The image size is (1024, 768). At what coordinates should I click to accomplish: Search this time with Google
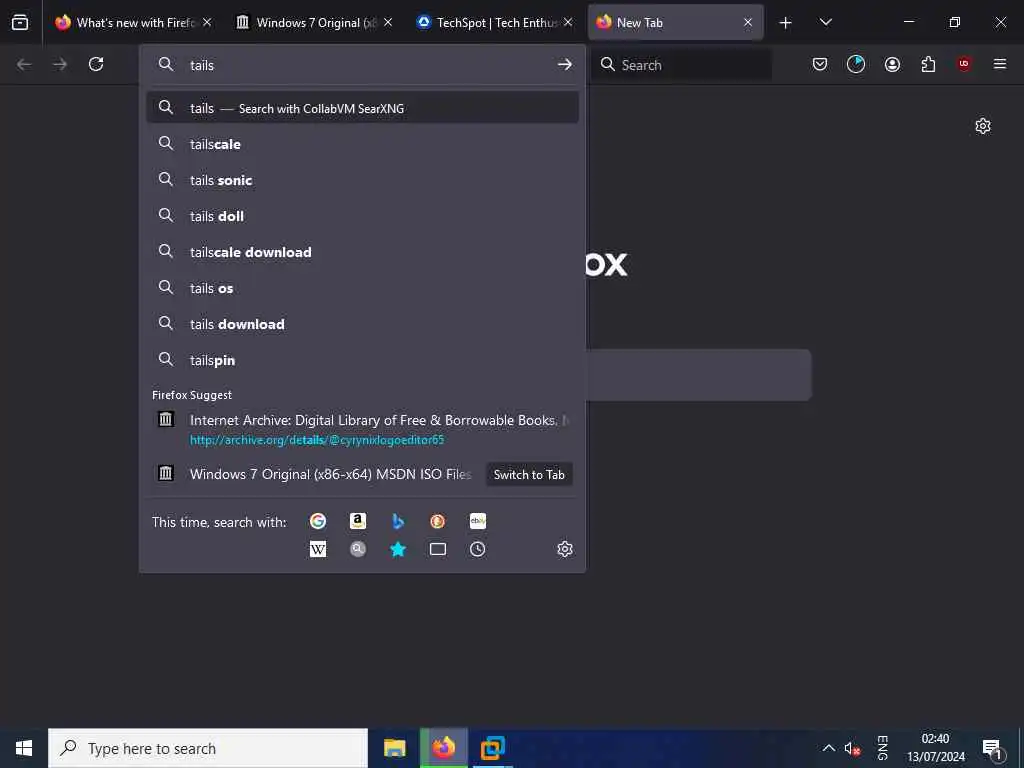coord(318,520)
